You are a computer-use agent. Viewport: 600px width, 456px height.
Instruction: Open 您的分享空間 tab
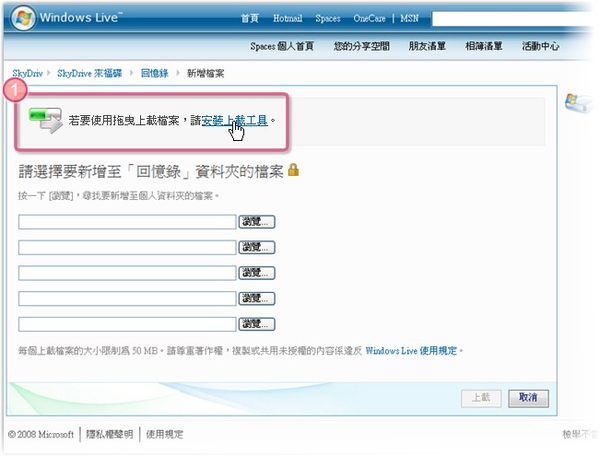tap(362, 46)
